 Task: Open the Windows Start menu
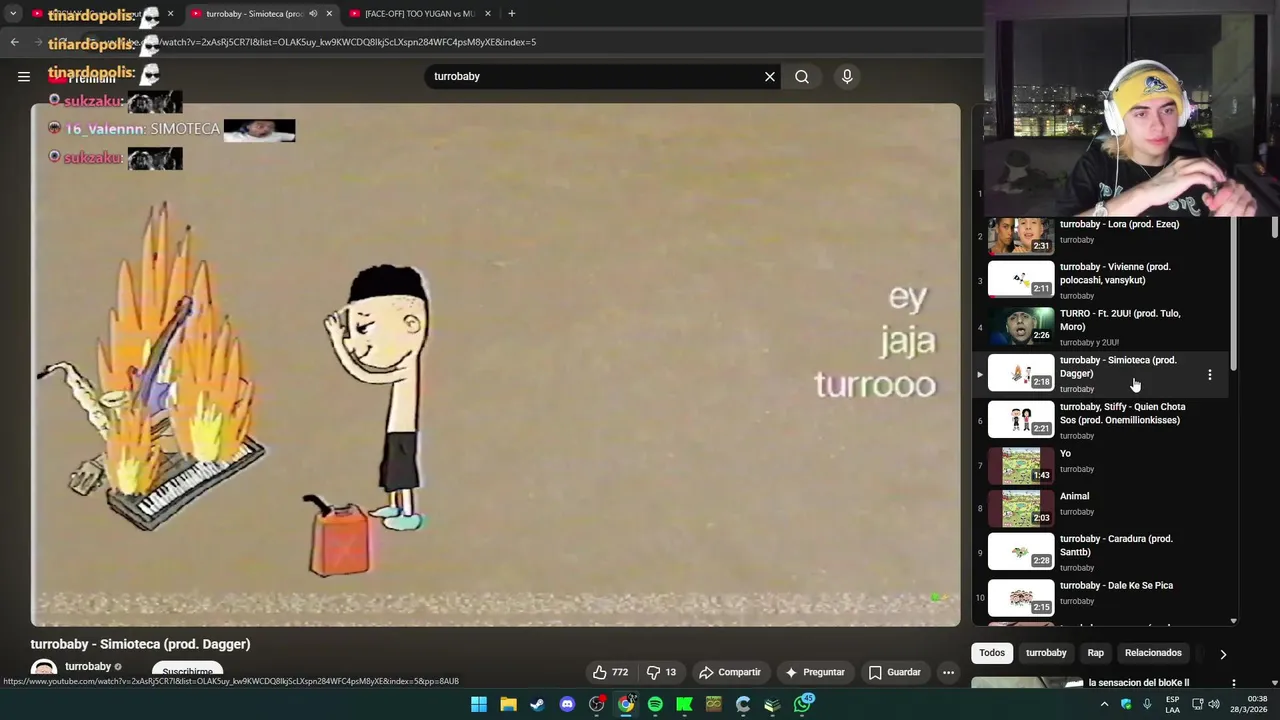click(479, 704)
